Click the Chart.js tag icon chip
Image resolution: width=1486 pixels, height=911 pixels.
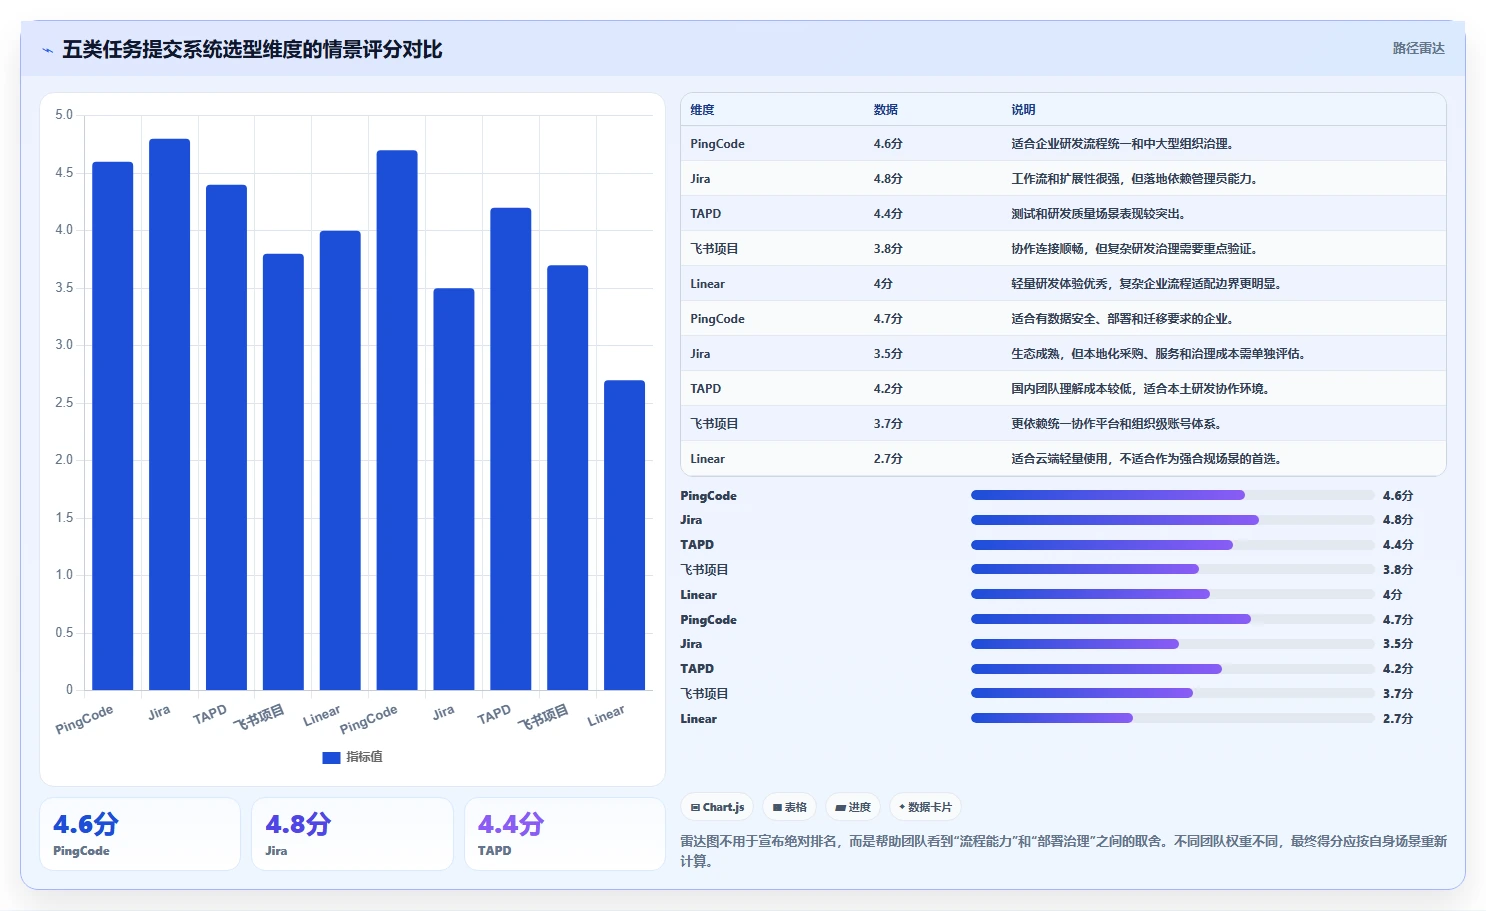tap(718, 807)
